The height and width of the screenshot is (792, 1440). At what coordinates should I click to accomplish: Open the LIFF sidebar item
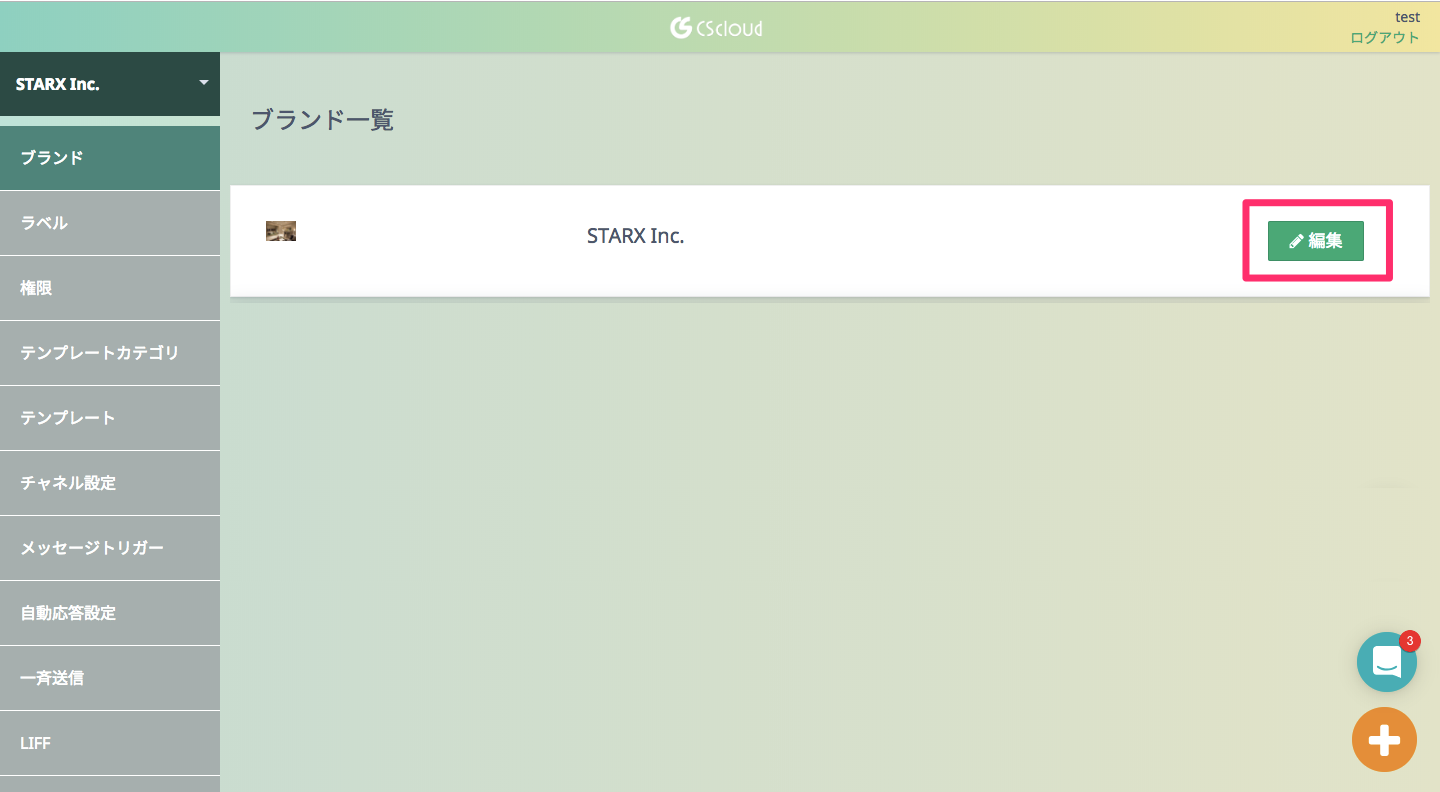point(110,743)
